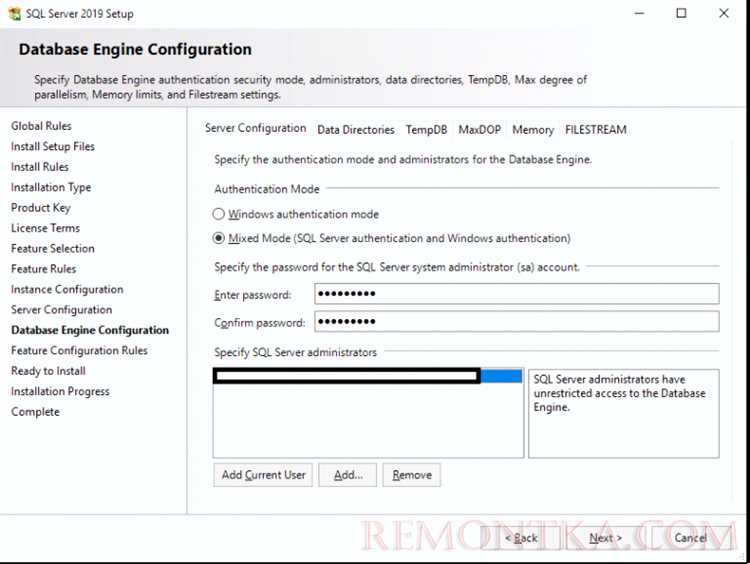Screen dimensions: 750x564
Task: Switch to the TempDB tab
Action: [426, 130]
